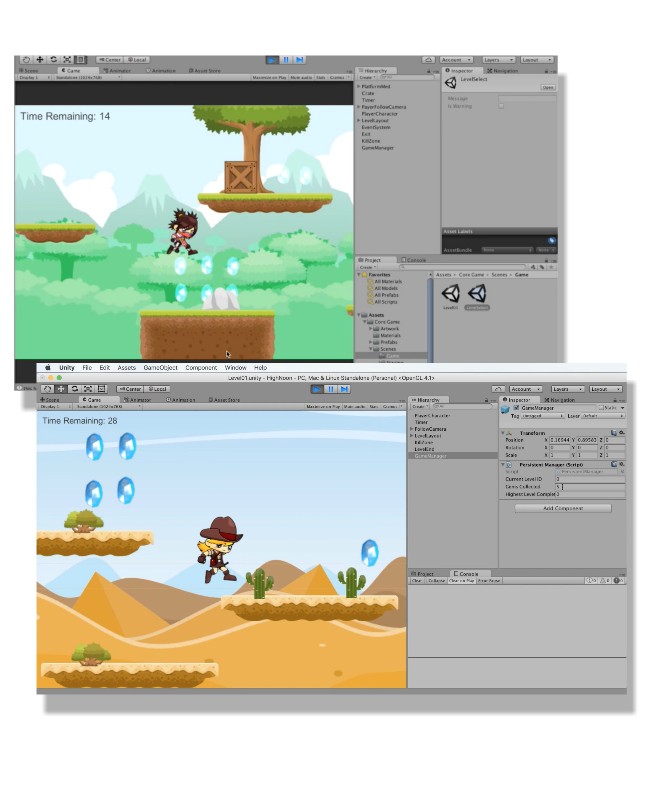Select GameManager in the lower Hierarchy list

(x=431, y=456)
